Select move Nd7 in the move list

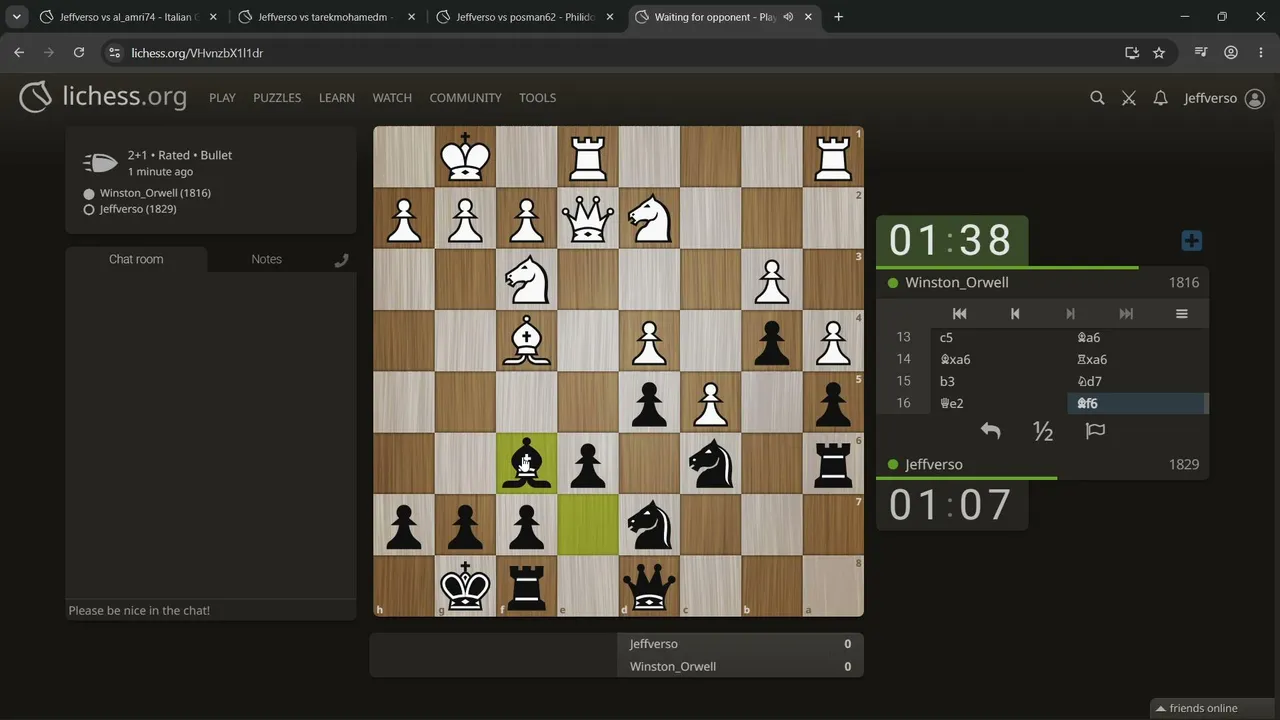tap(1137, 381)
